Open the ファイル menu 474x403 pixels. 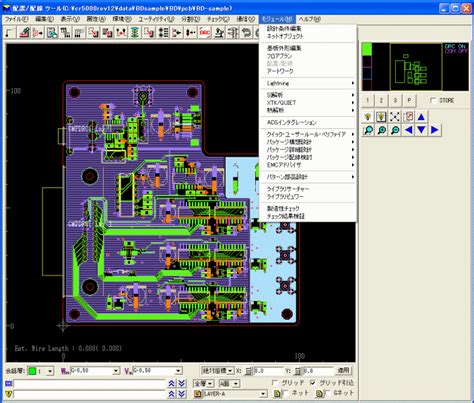16,19
